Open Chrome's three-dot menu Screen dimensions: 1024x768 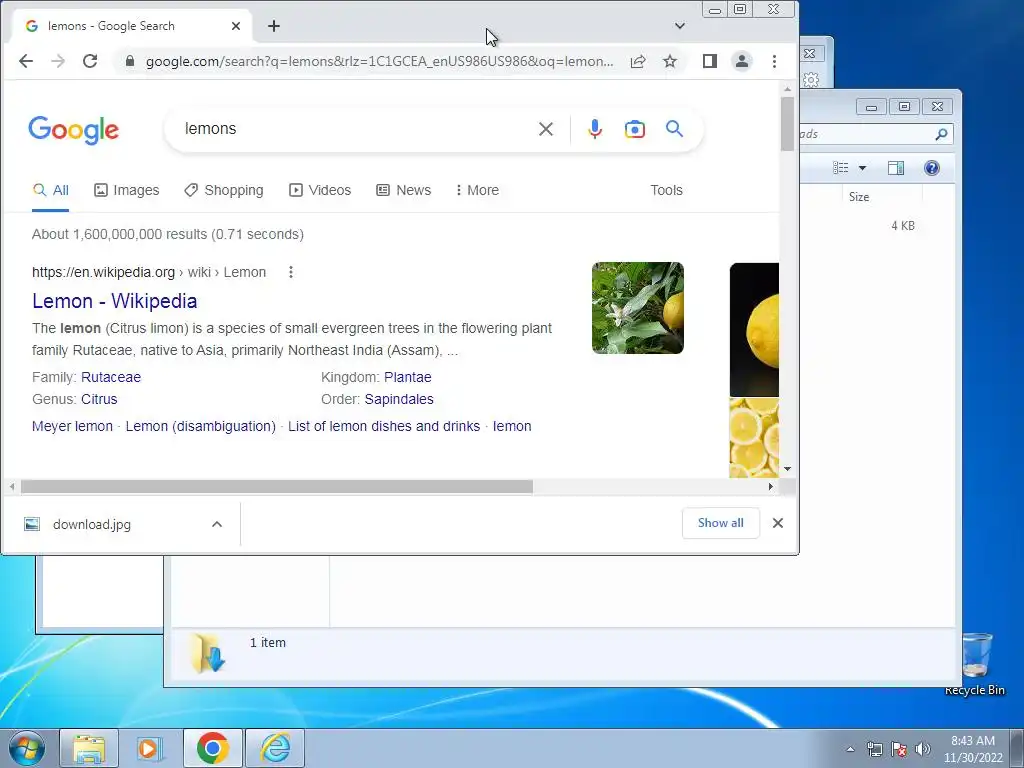click(x=775, y=61)
